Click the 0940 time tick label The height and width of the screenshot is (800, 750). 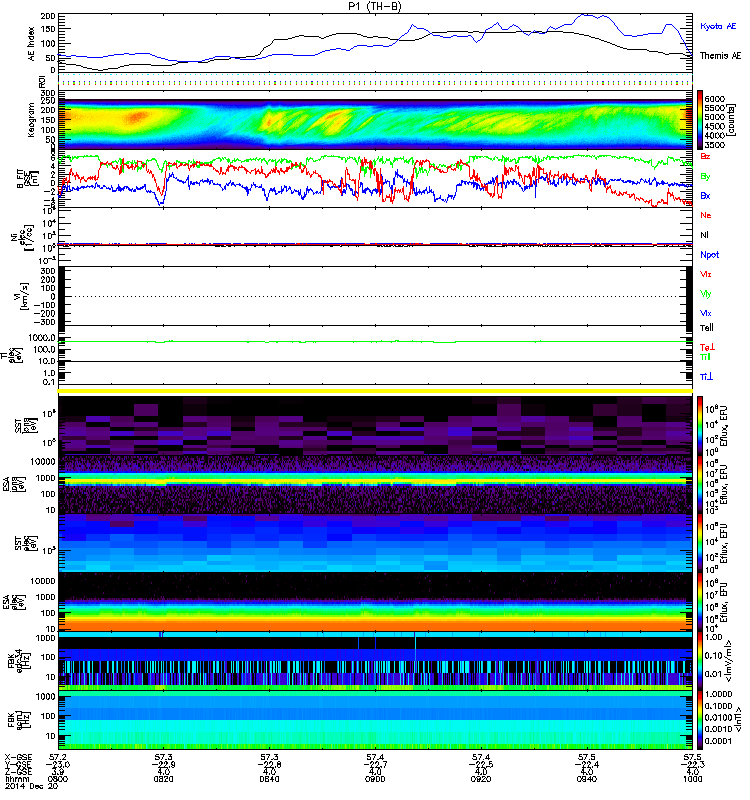click(x=586, y=779)
